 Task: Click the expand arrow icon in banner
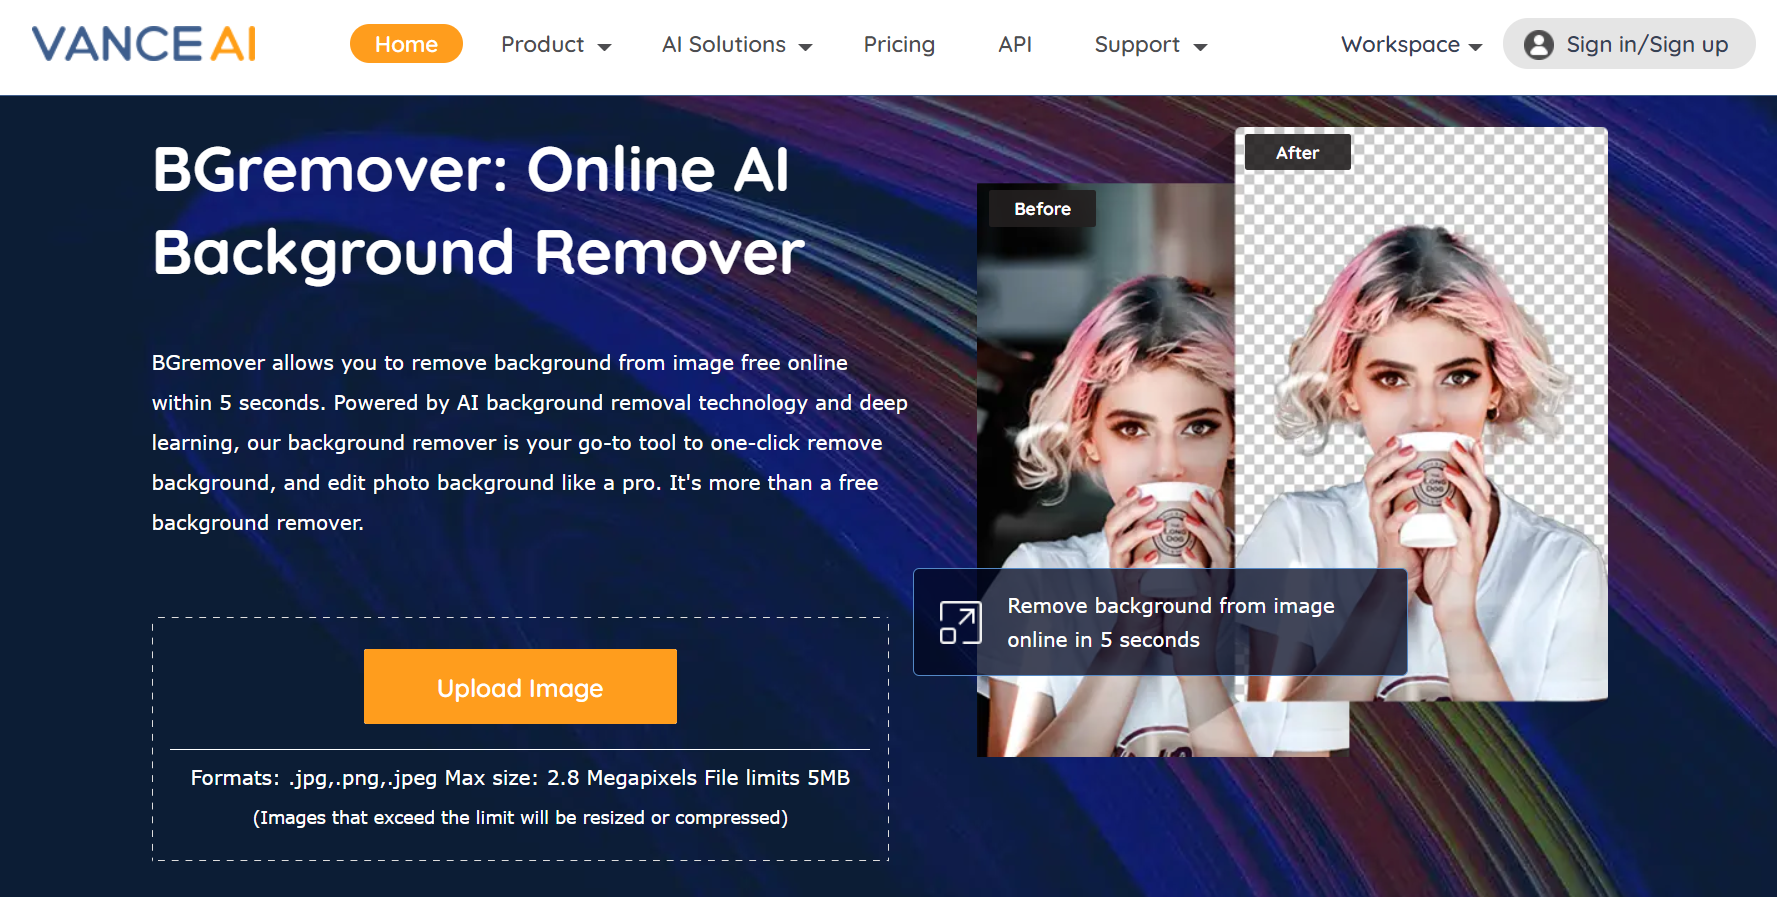click(960, 623)
